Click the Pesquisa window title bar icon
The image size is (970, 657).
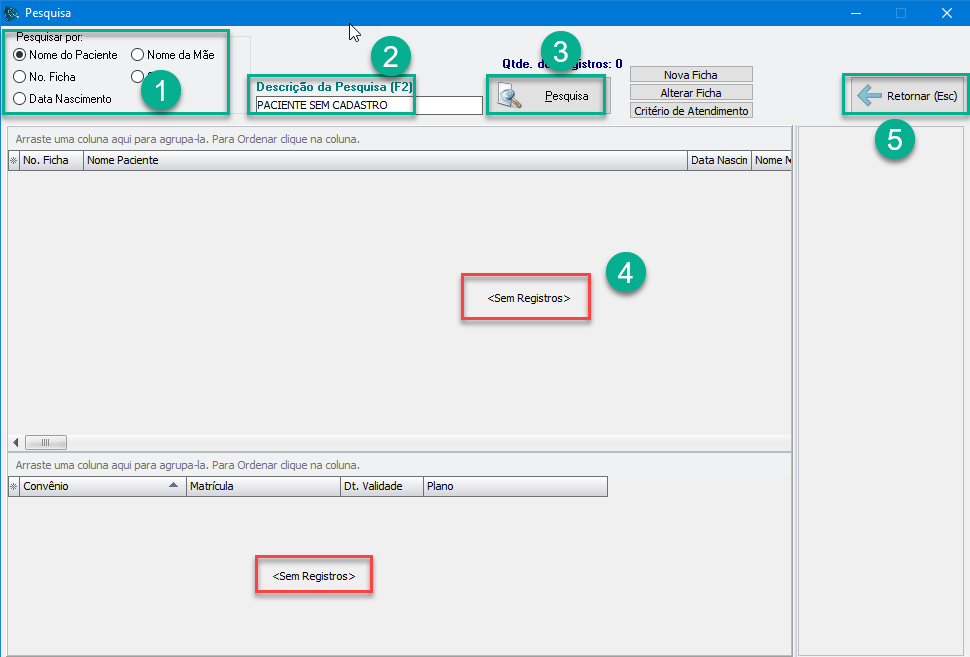click(12, 13)
